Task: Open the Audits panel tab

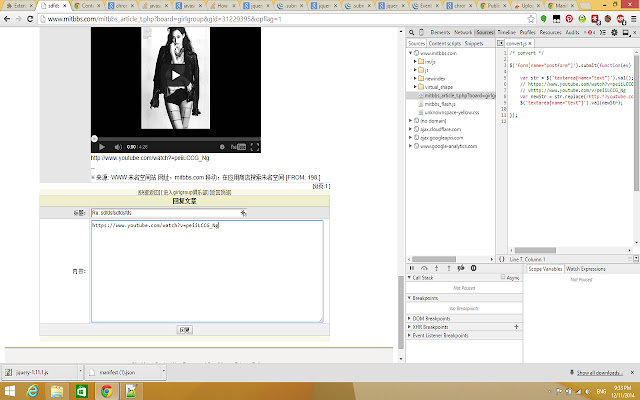Action: (572, 32)
